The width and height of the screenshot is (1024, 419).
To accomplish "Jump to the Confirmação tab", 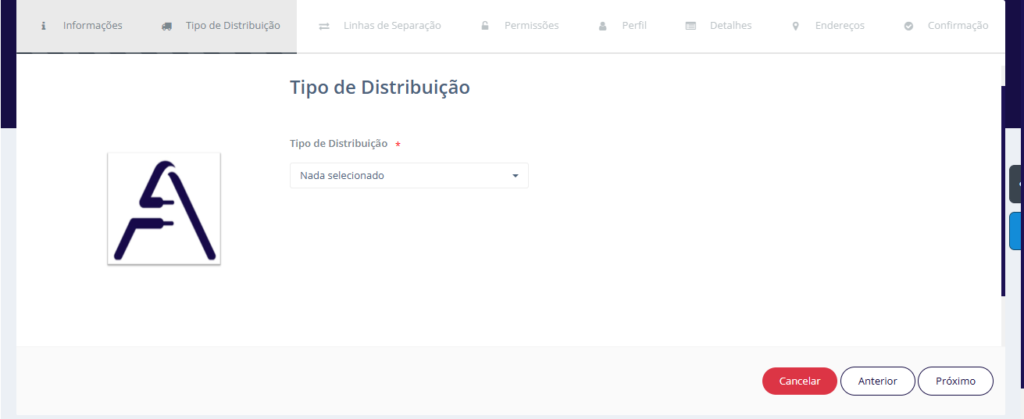I will point(957,26).
